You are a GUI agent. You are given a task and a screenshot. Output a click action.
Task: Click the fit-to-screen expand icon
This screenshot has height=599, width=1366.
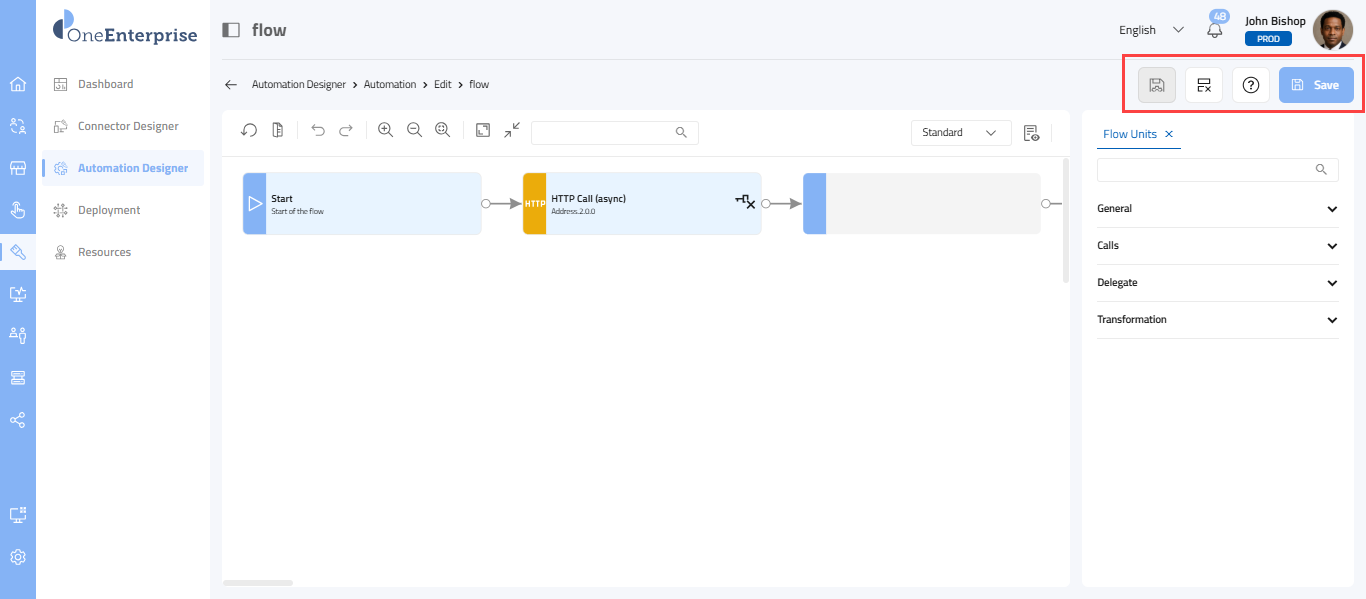point(483,131)
